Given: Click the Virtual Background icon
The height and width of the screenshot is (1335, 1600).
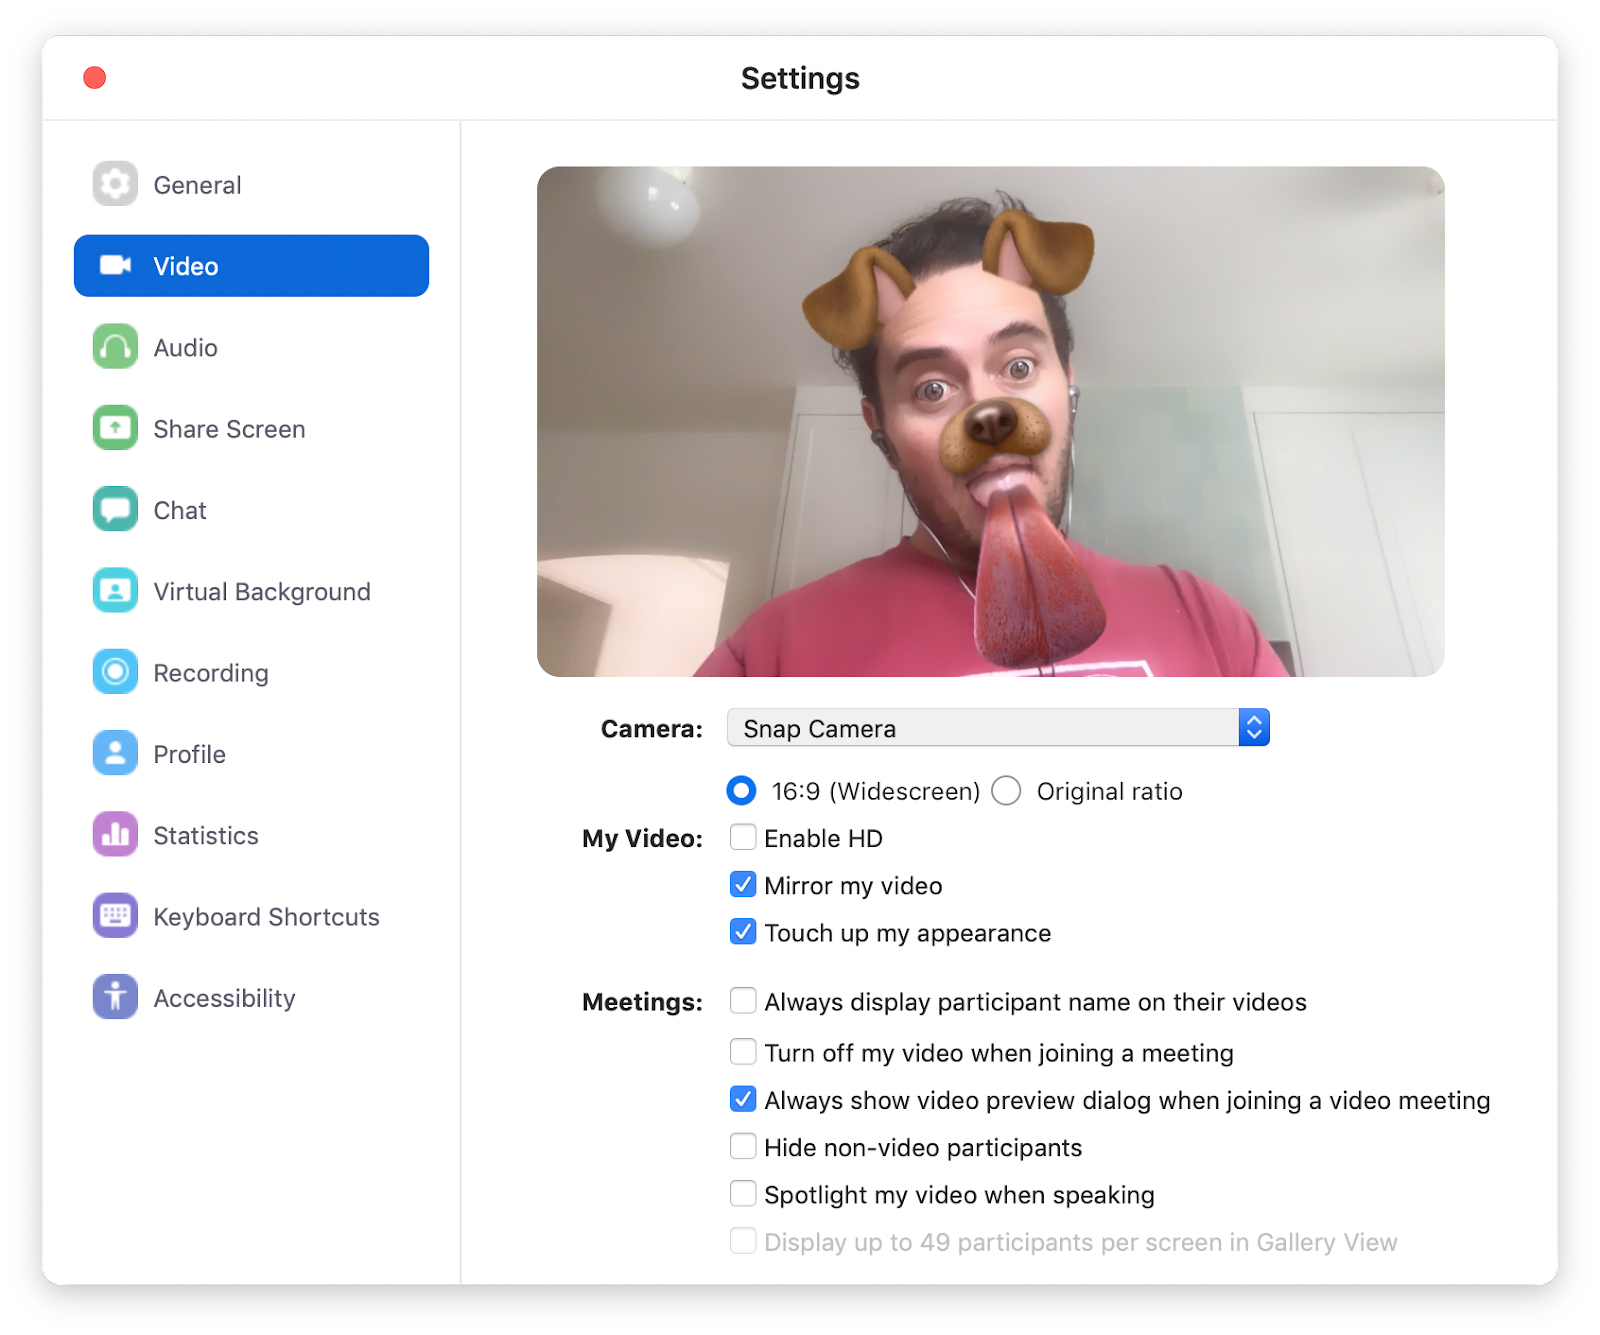Looking at the screenshot, I should point(115,591).
